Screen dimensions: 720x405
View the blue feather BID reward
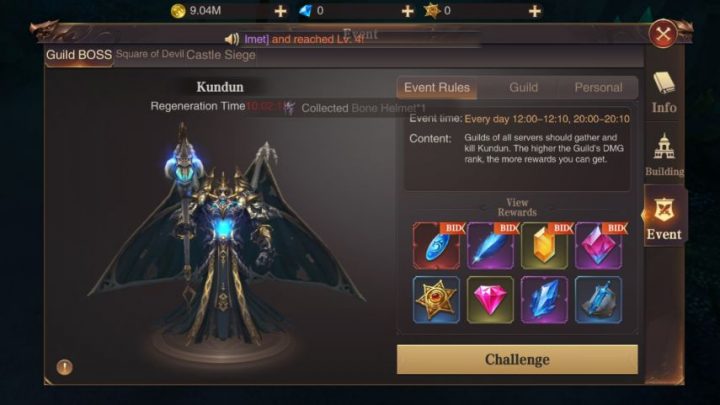coord(490,246)
